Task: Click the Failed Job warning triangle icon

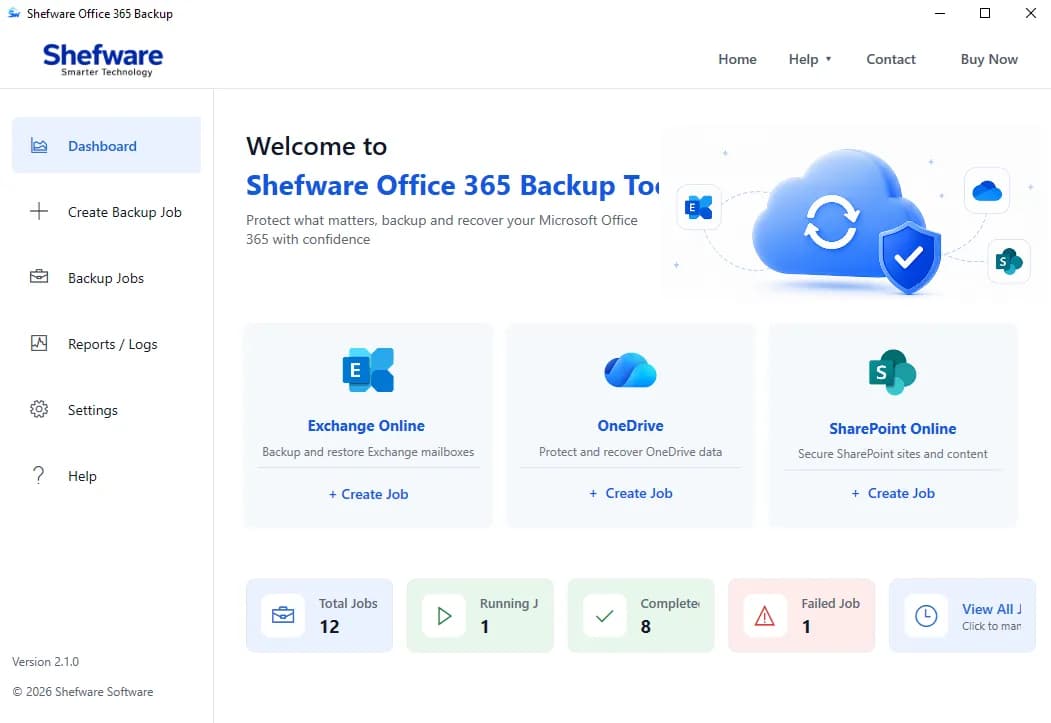Action: (x=765, y=615)
